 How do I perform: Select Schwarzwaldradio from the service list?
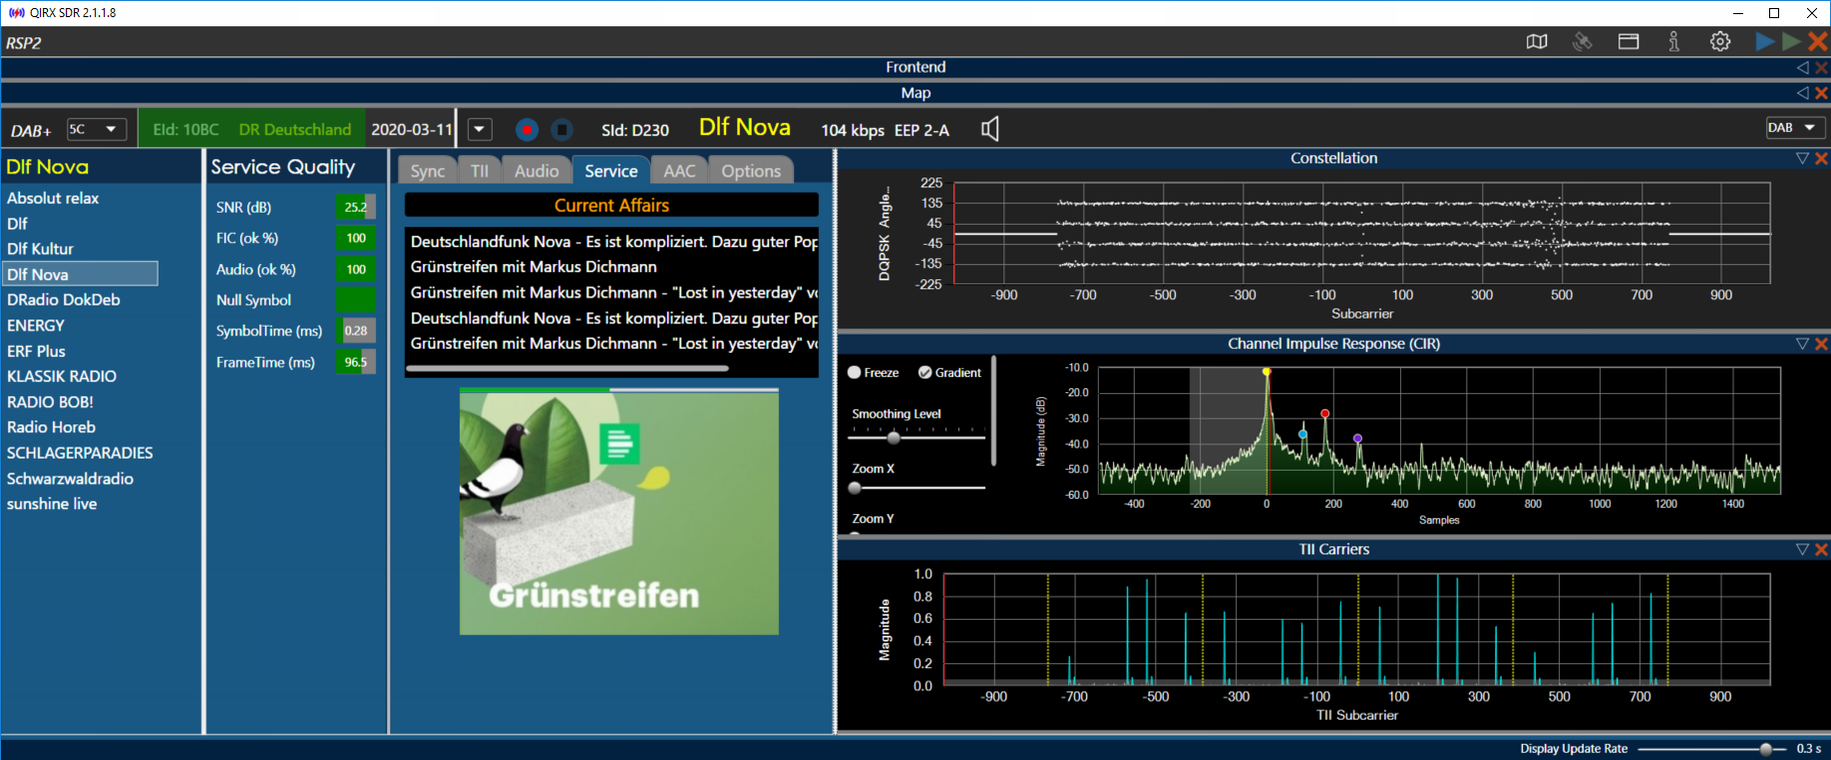[x=70, y=479]
